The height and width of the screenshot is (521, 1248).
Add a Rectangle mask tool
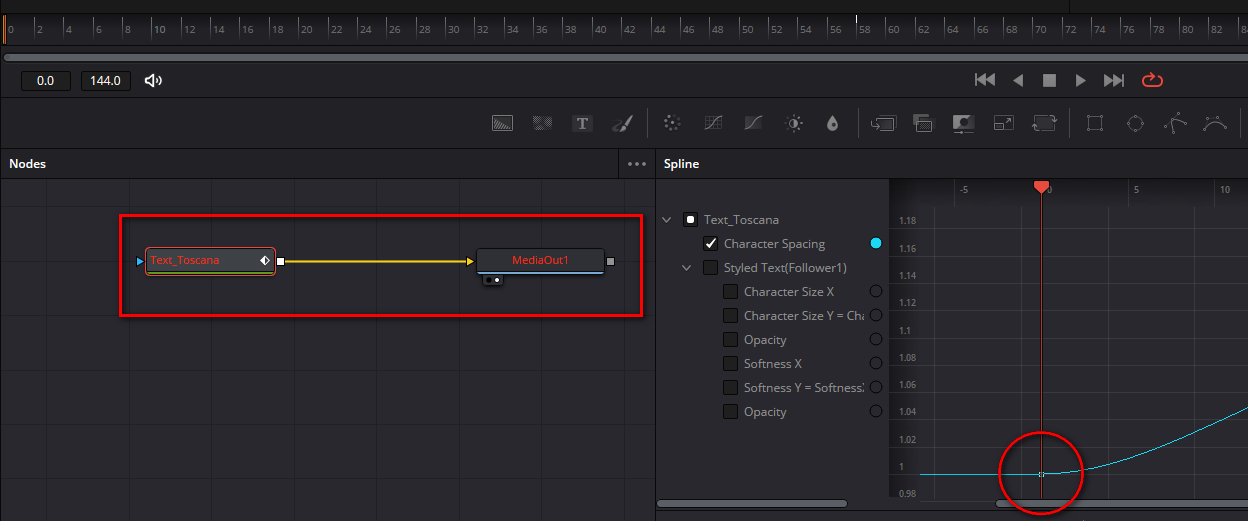pos(1095,123)
